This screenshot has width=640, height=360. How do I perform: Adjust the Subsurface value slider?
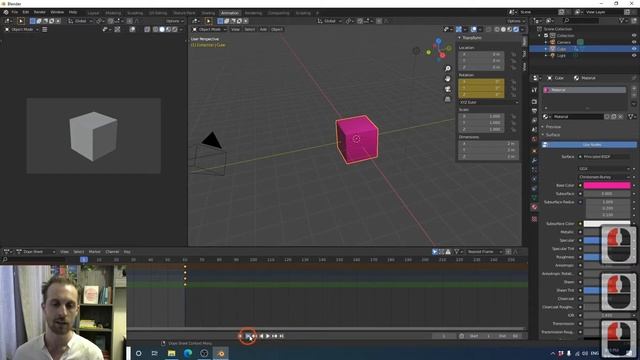pos(607,193)
